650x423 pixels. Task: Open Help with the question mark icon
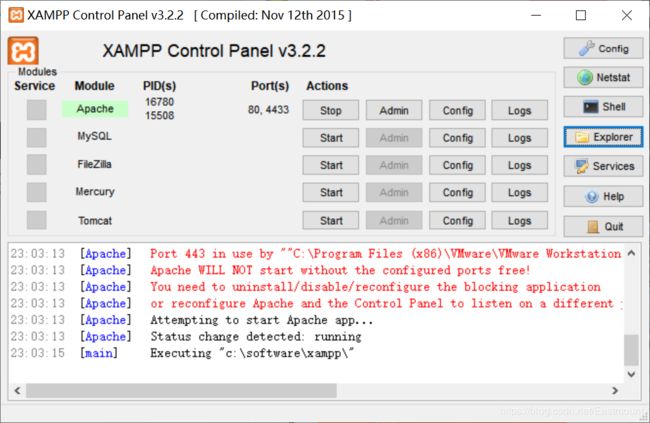pos(603,196)
